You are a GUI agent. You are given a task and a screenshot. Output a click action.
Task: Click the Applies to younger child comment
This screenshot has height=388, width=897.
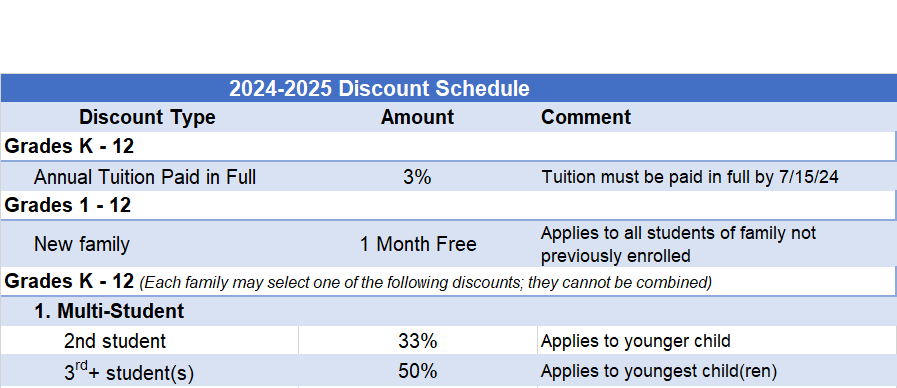point(636,341)
